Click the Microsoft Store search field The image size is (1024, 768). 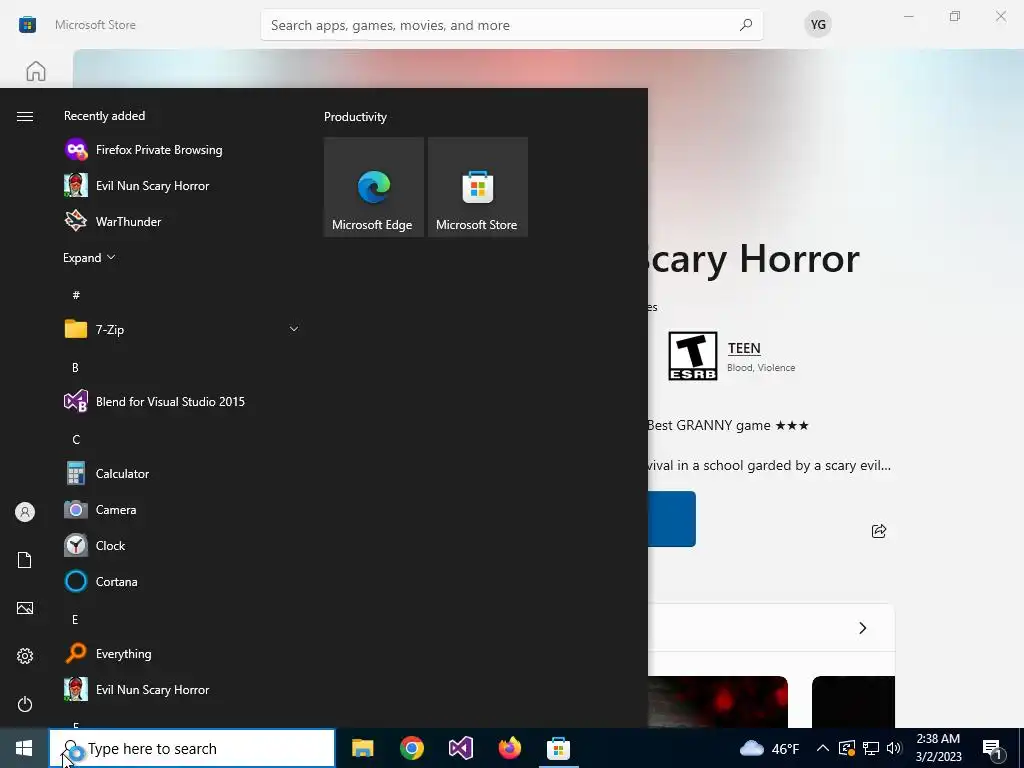[511, 25]
